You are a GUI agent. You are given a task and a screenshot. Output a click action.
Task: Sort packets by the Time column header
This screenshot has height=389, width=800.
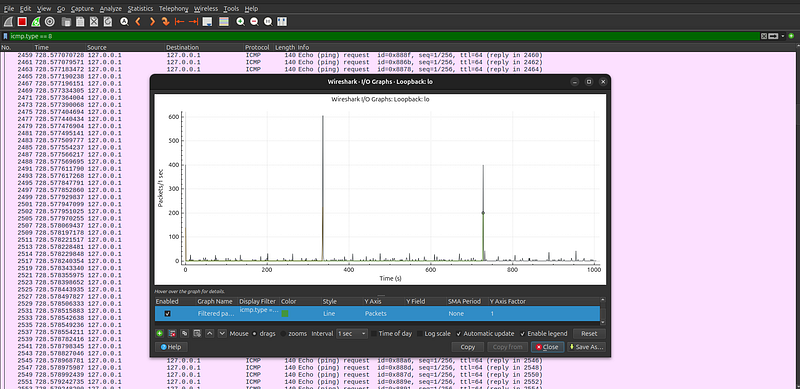[59, 47]
